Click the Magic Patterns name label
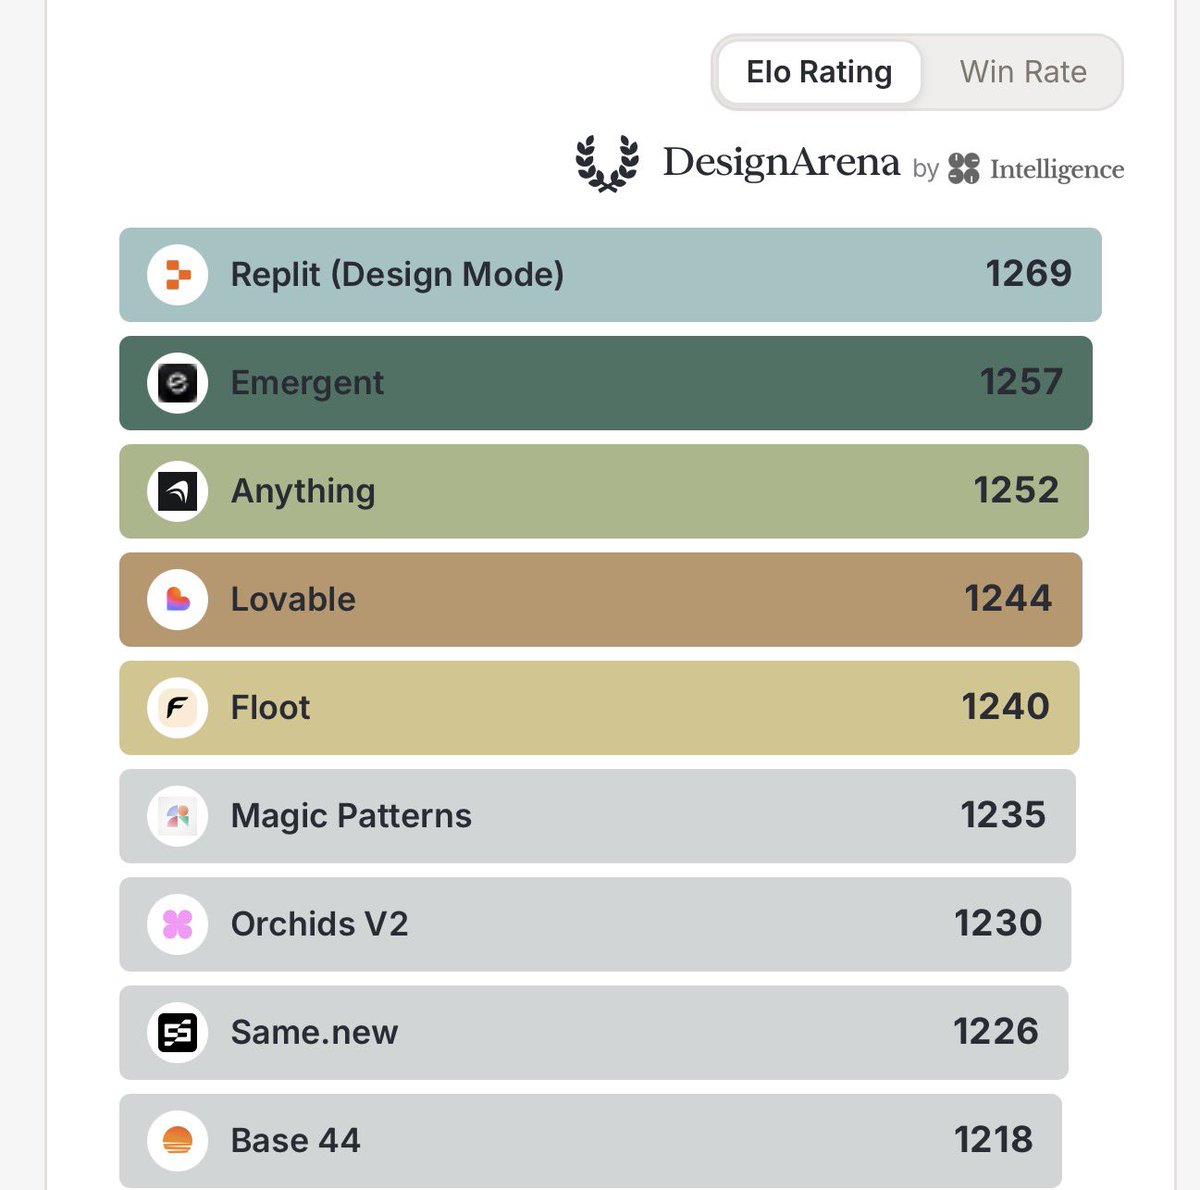The image size is (1200, 1190). [351, 816]
